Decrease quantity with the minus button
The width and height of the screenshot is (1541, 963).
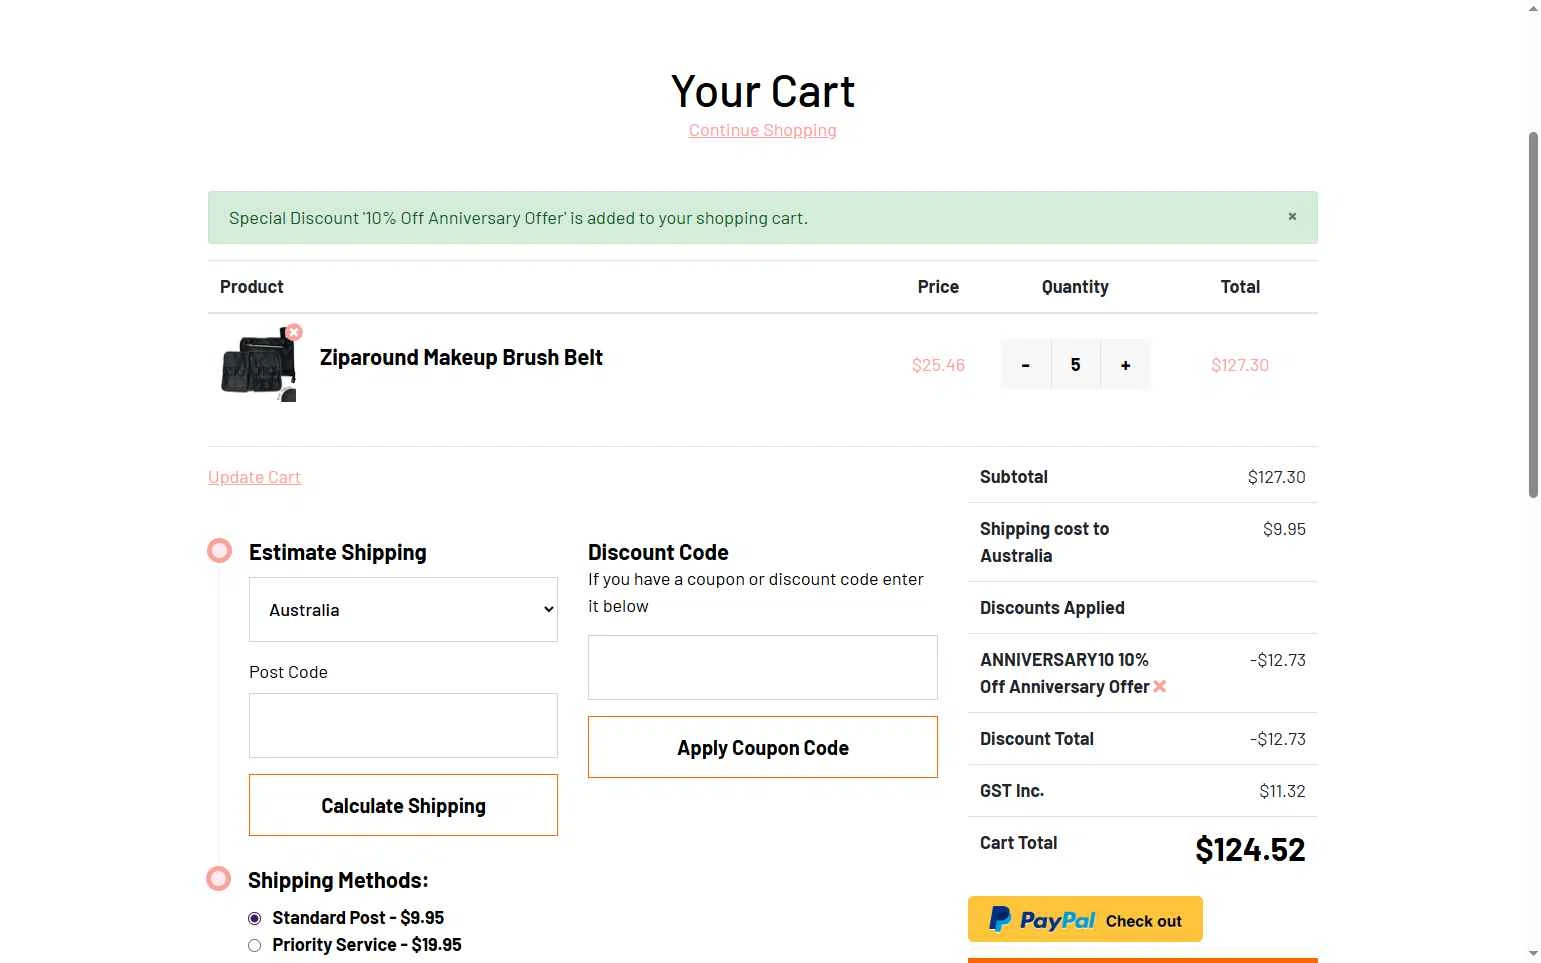1025,365
